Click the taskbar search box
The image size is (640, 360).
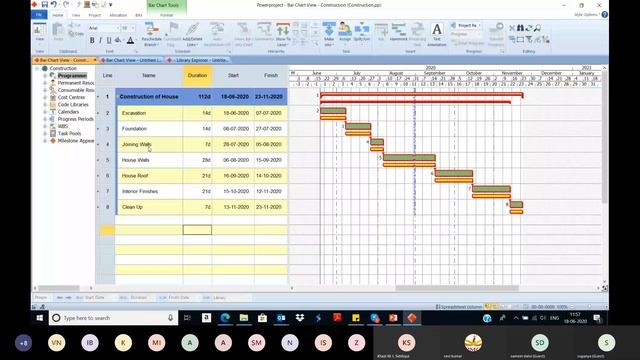[113, 318]
